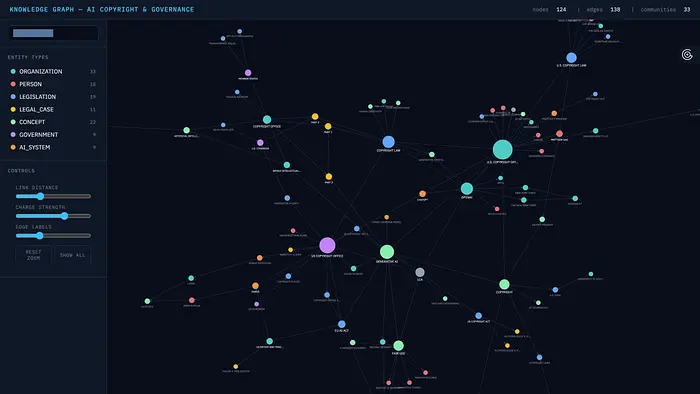Select the yellow PART 3 node
The height and width of the screenshot is (394, 700).
[315, 116]
